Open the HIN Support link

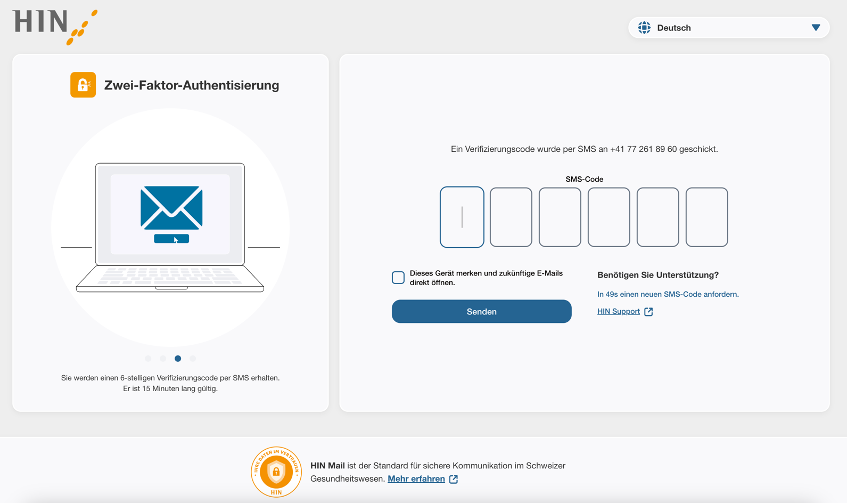click(618, 312)
